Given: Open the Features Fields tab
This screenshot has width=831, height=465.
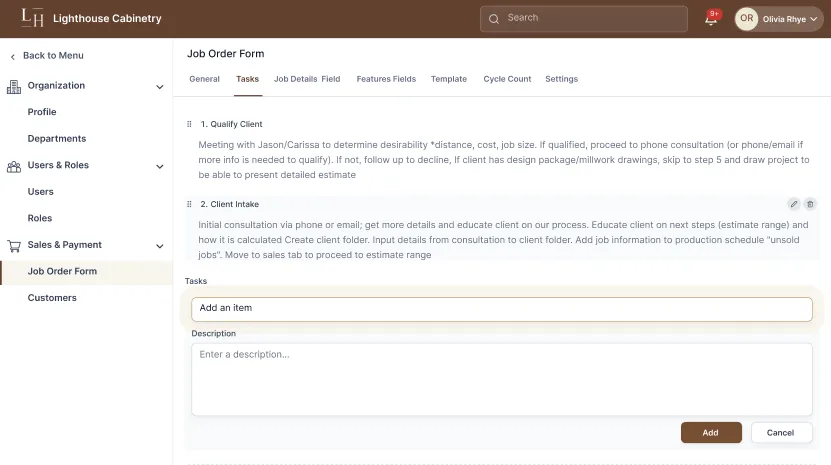Looking at the screenshot, I should tap(386, 79).
